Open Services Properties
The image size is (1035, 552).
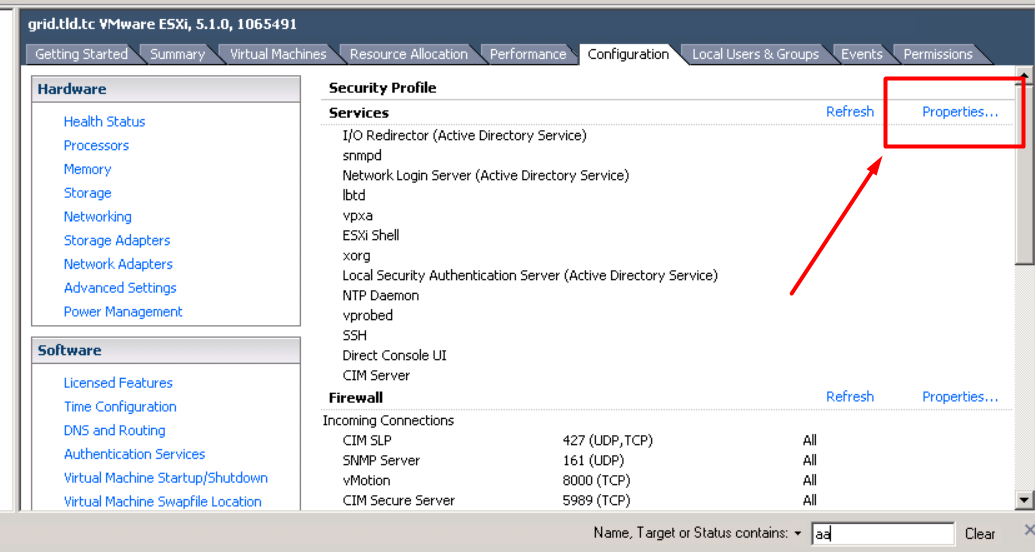(x=960, y=112)
